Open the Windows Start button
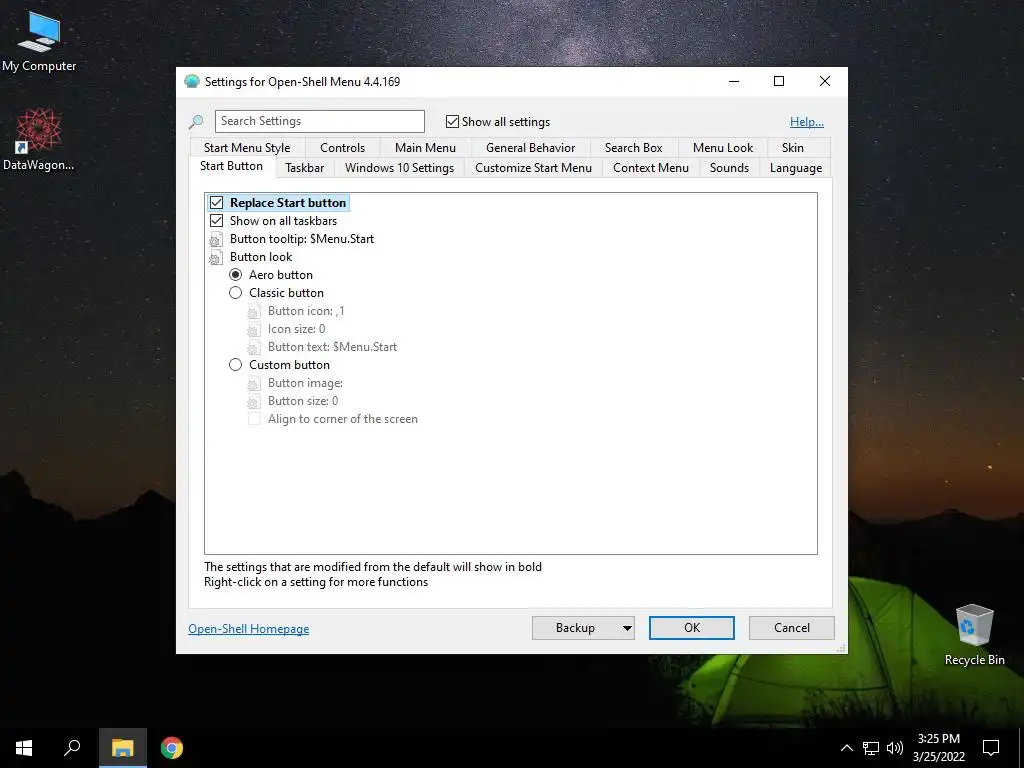The image size is (1024, 768). [x=24, y=748]
